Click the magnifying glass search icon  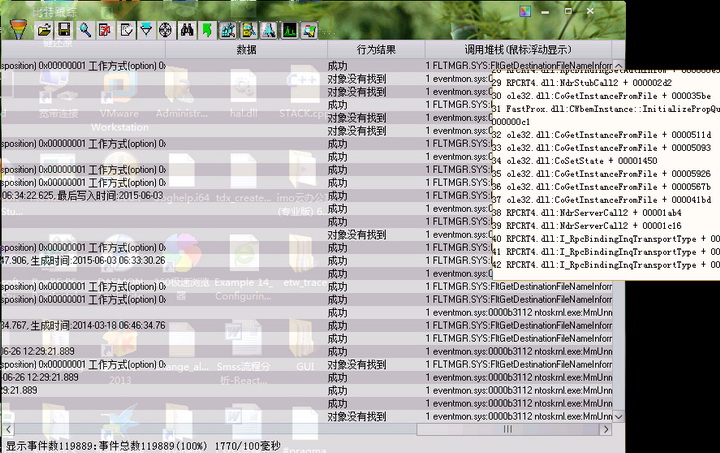(x=86, y=31)
